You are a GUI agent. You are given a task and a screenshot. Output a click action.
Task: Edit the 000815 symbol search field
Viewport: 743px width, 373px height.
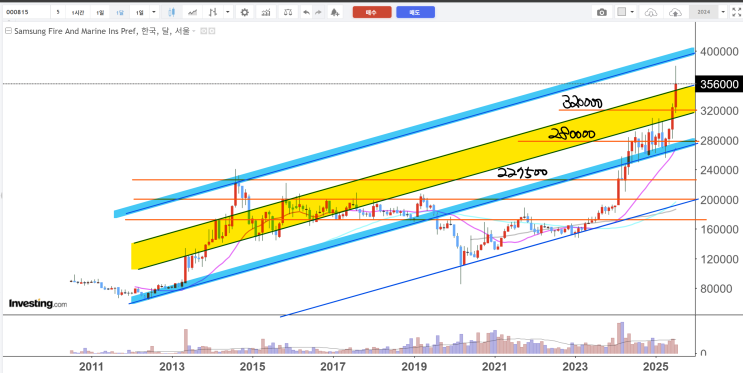point(26,12)
